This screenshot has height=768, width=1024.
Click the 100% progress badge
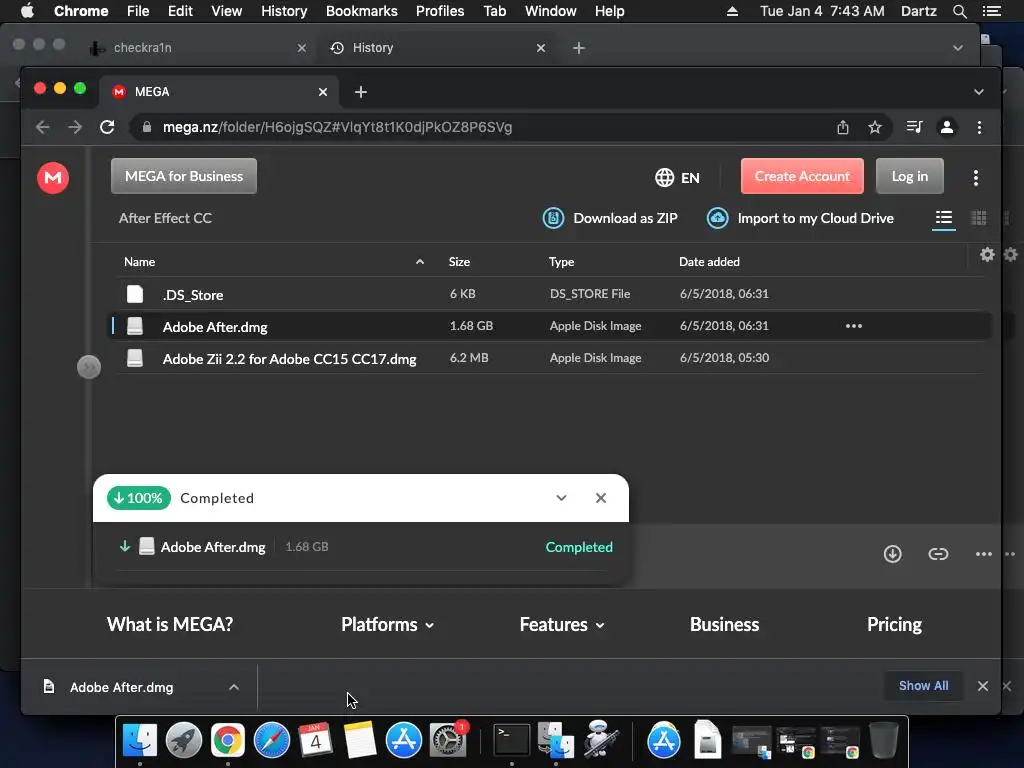click(x=138, y=498)
